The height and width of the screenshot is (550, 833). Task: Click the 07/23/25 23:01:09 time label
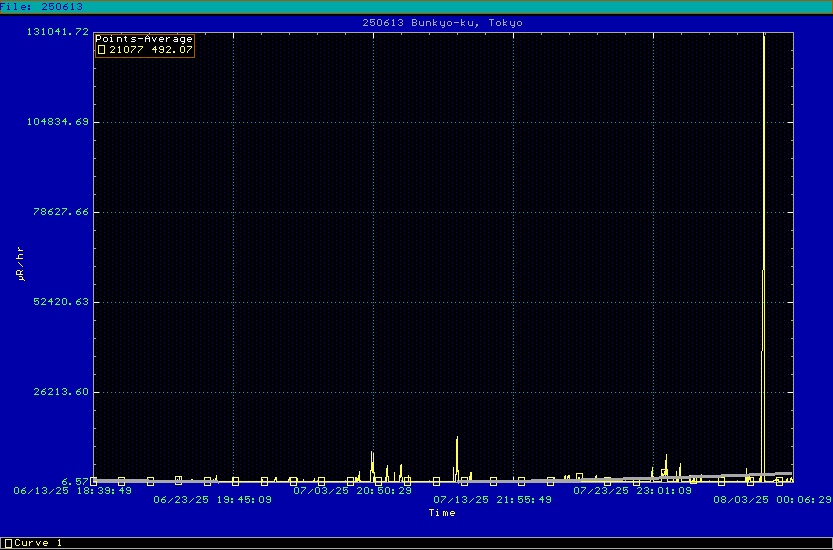[632, 491]
